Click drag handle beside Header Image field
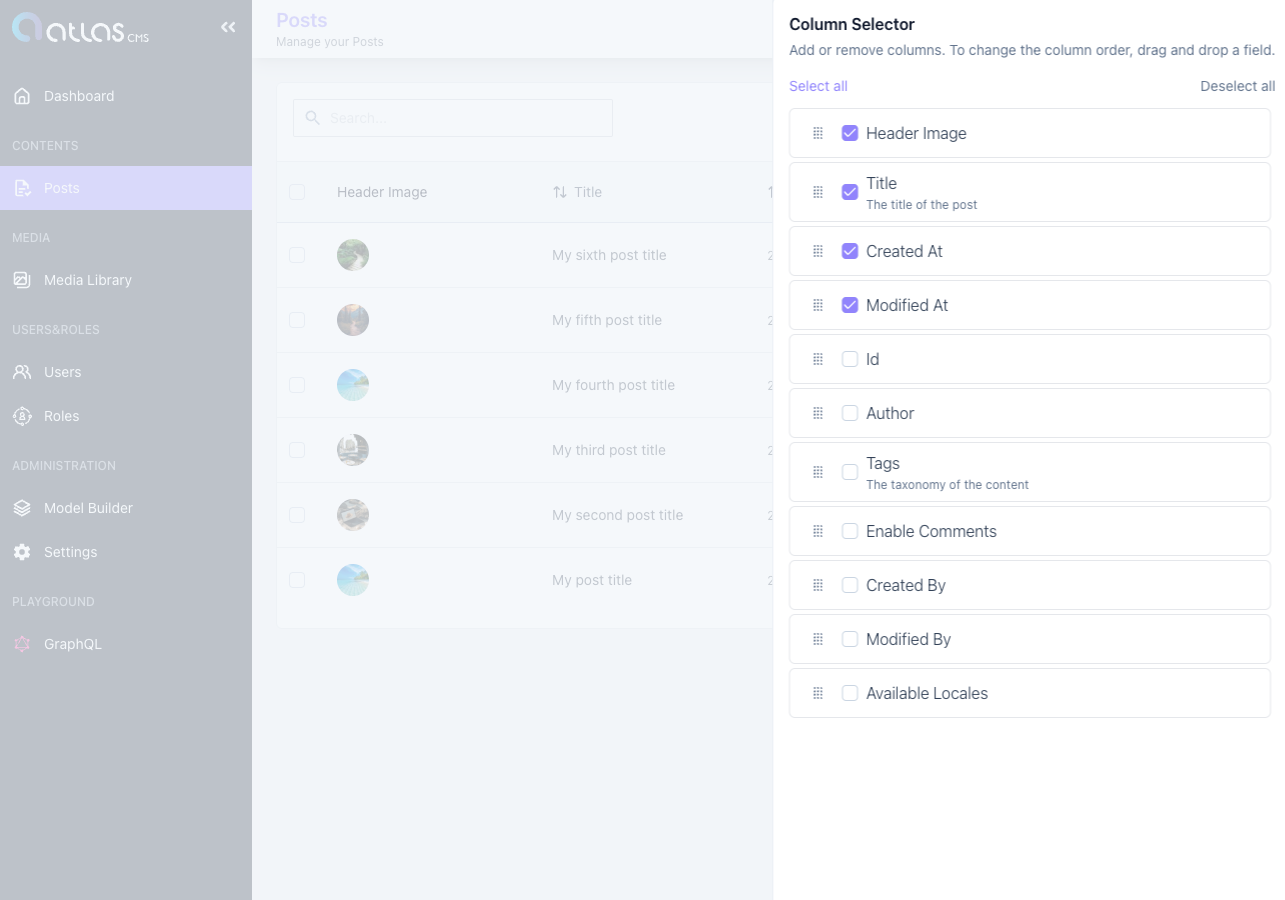 tap(818, 133)
